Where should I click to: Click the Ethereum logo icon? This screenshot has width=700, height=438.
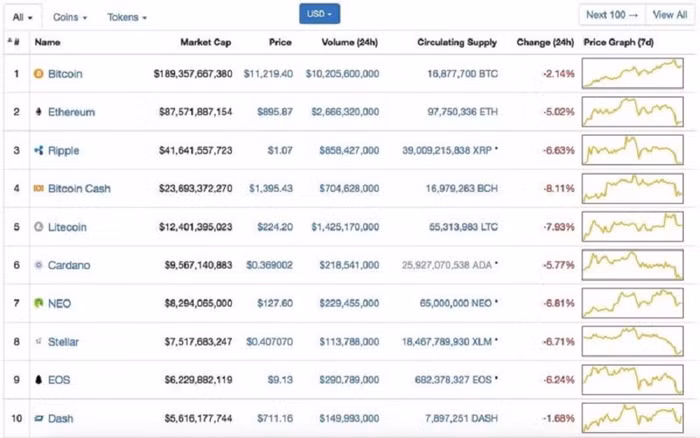pos(39,112)
